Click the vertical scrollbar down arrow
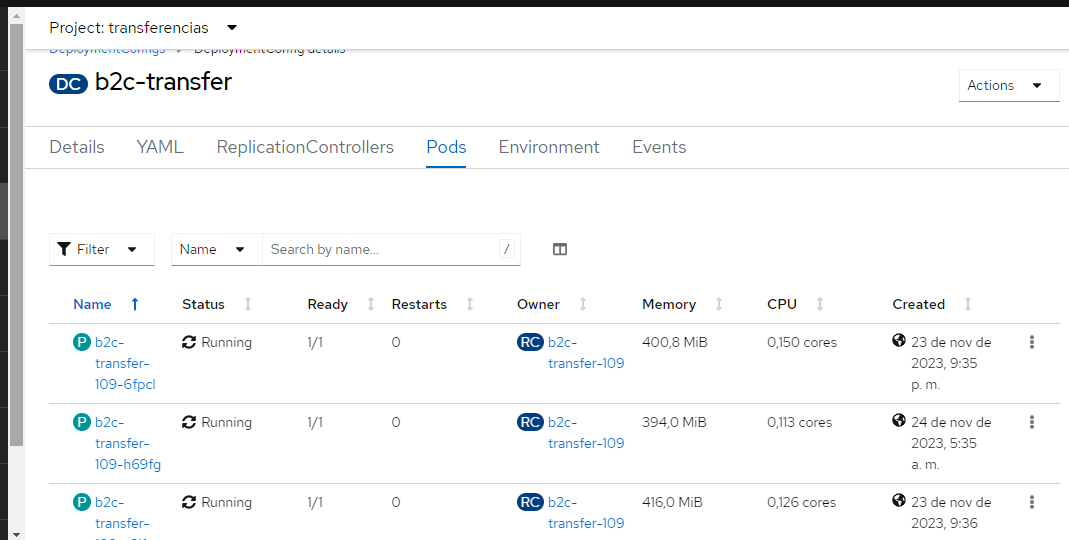The width and height of the screenshot is (1069, 540). 16,534
